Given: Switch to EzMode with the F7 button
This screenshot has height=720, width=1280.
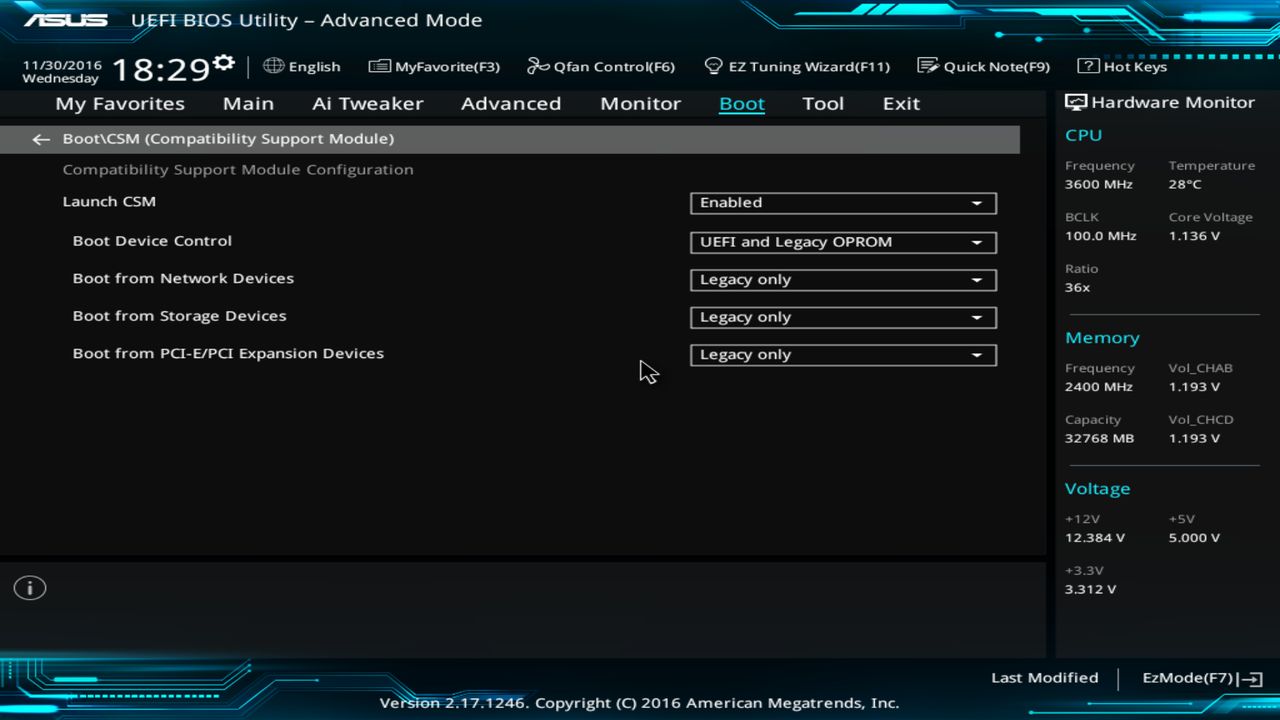Looking at the screenshot, I should click(x=1199, y=677).
